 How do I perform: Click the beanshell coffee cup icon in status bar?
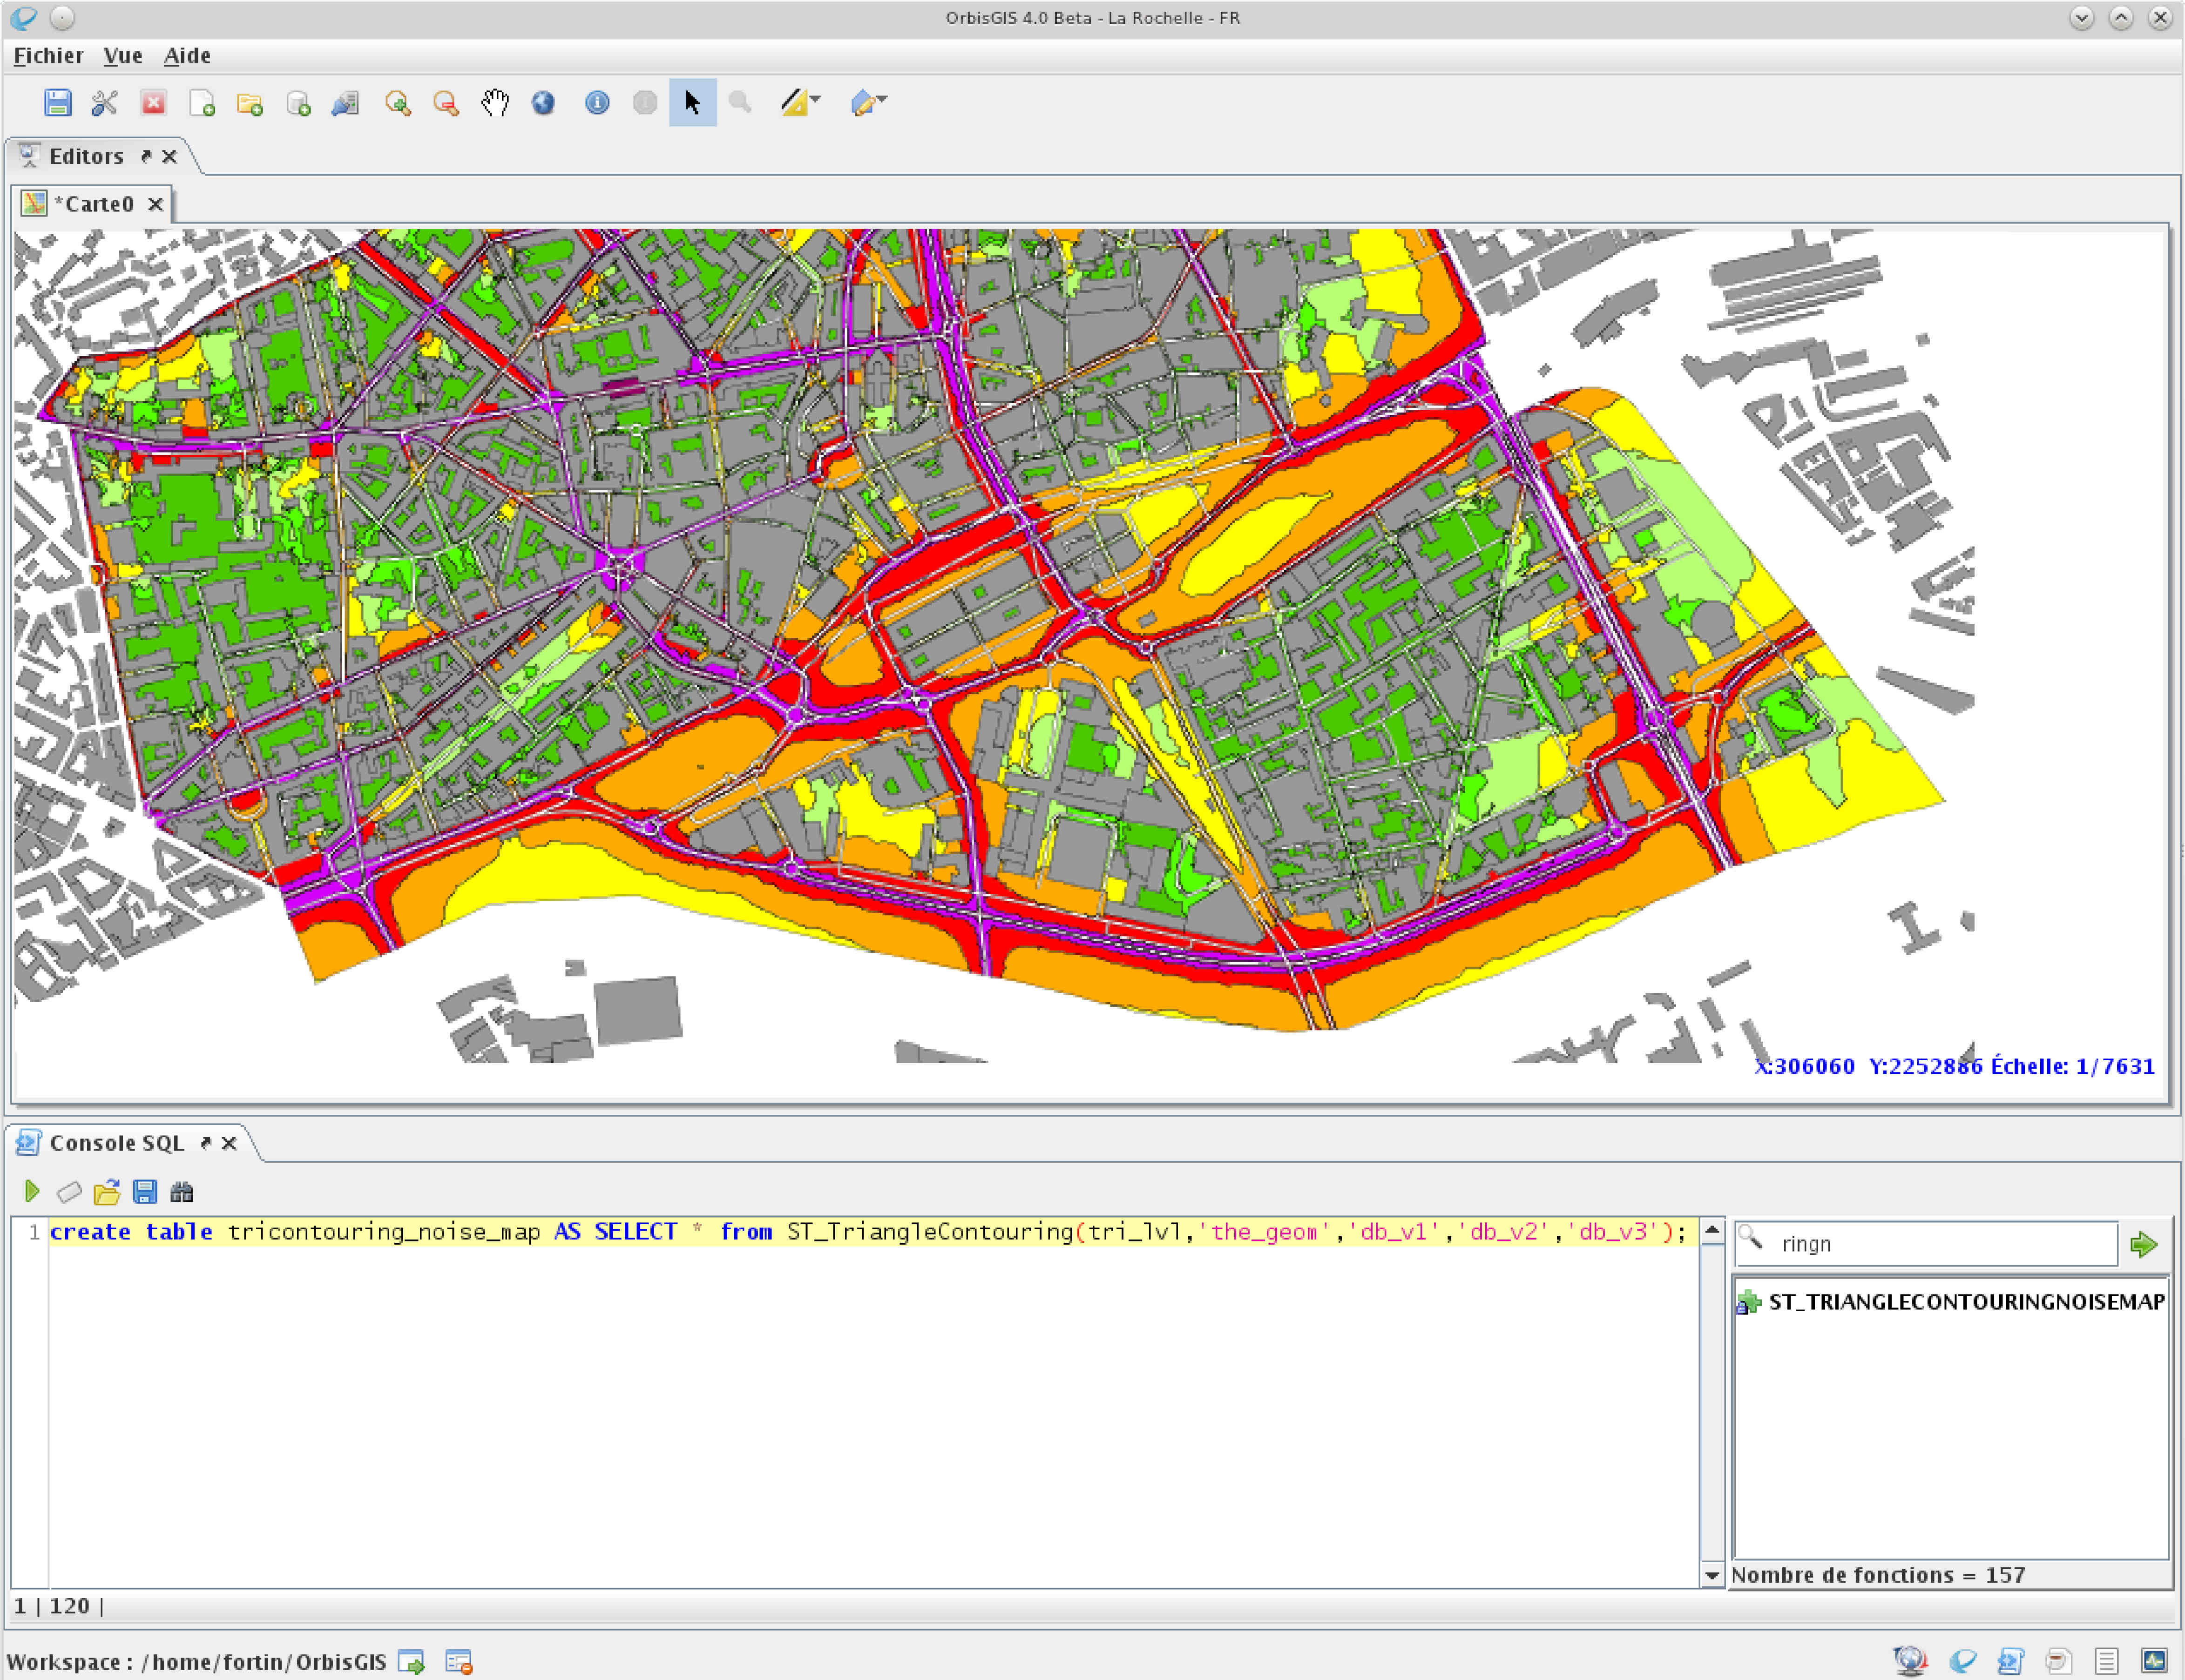2058,1661
